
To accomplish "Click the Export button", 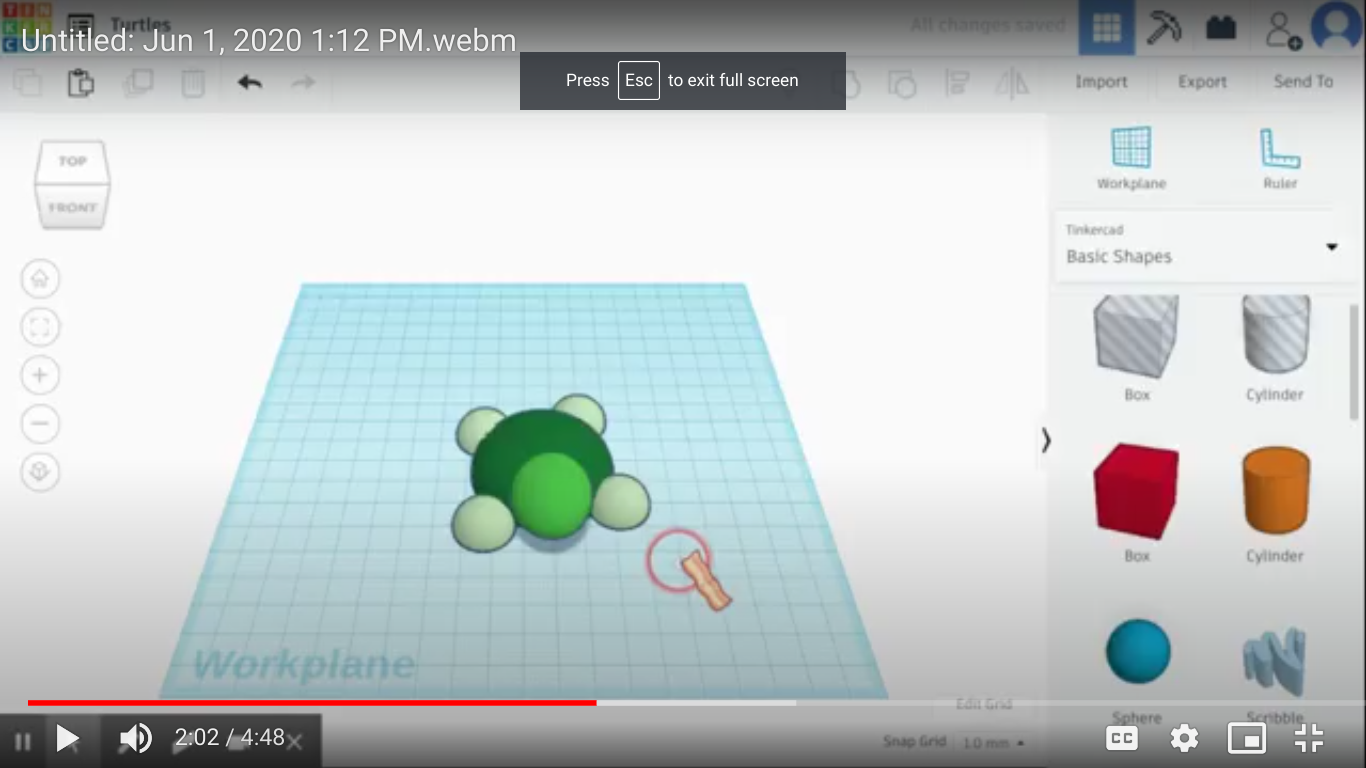I will pos(1202,82).
